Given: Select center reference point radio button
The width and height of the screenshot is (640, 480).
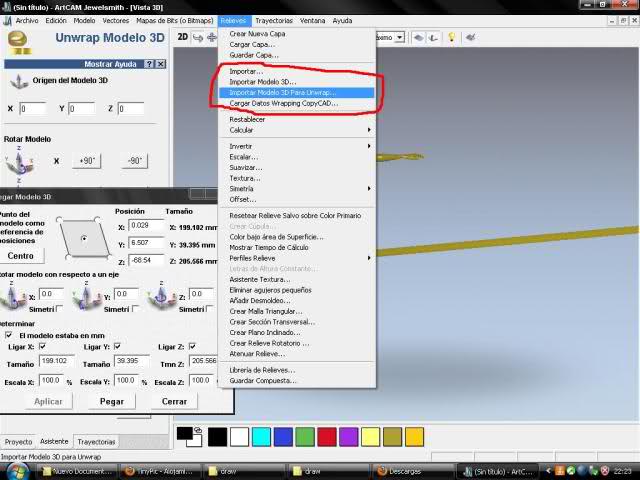Looking at the screenshot, I should click(x=84, y=238).
